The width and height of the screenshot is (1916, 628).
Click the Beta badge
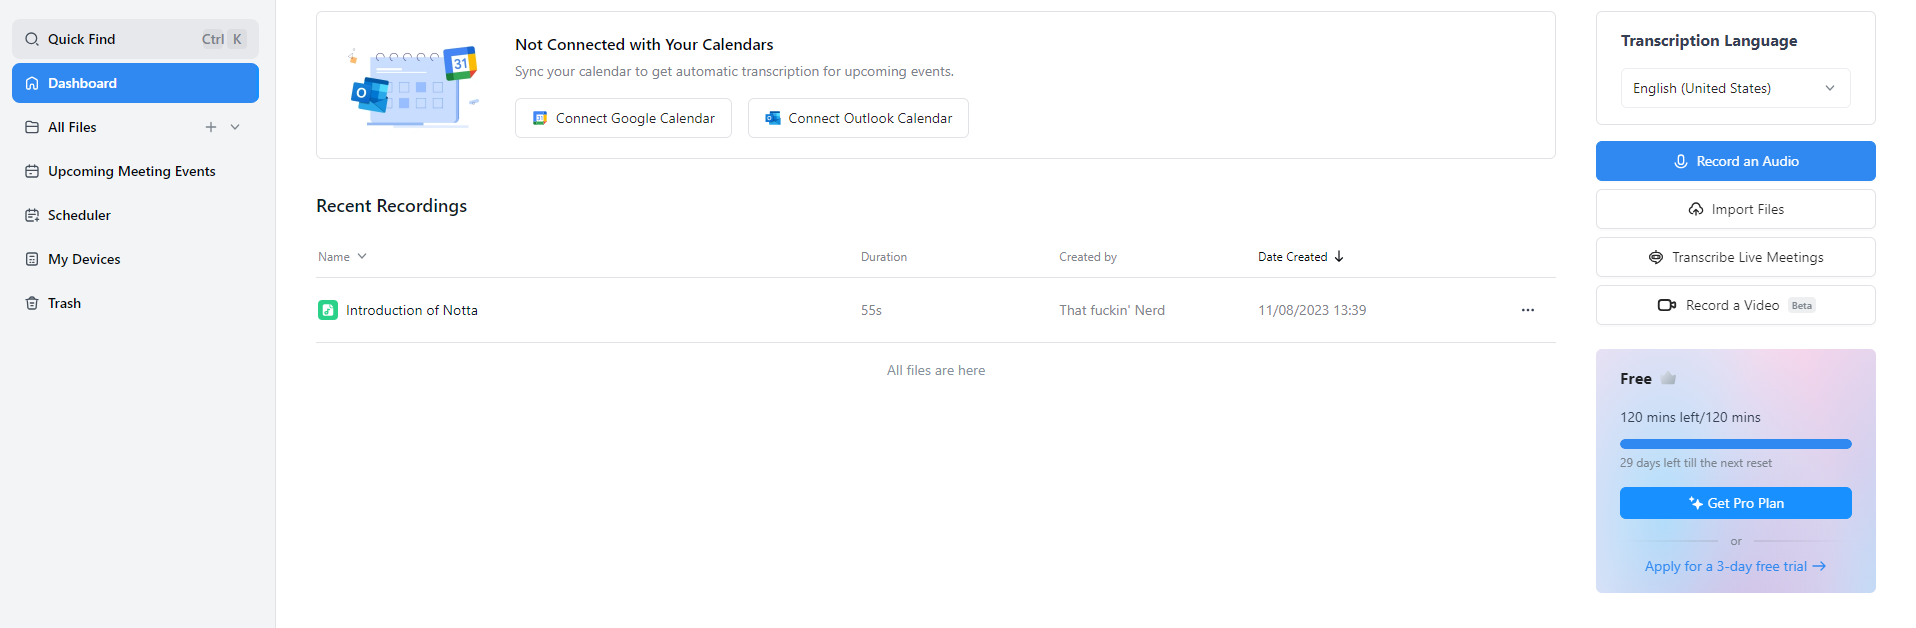(x=1802, y=306)
